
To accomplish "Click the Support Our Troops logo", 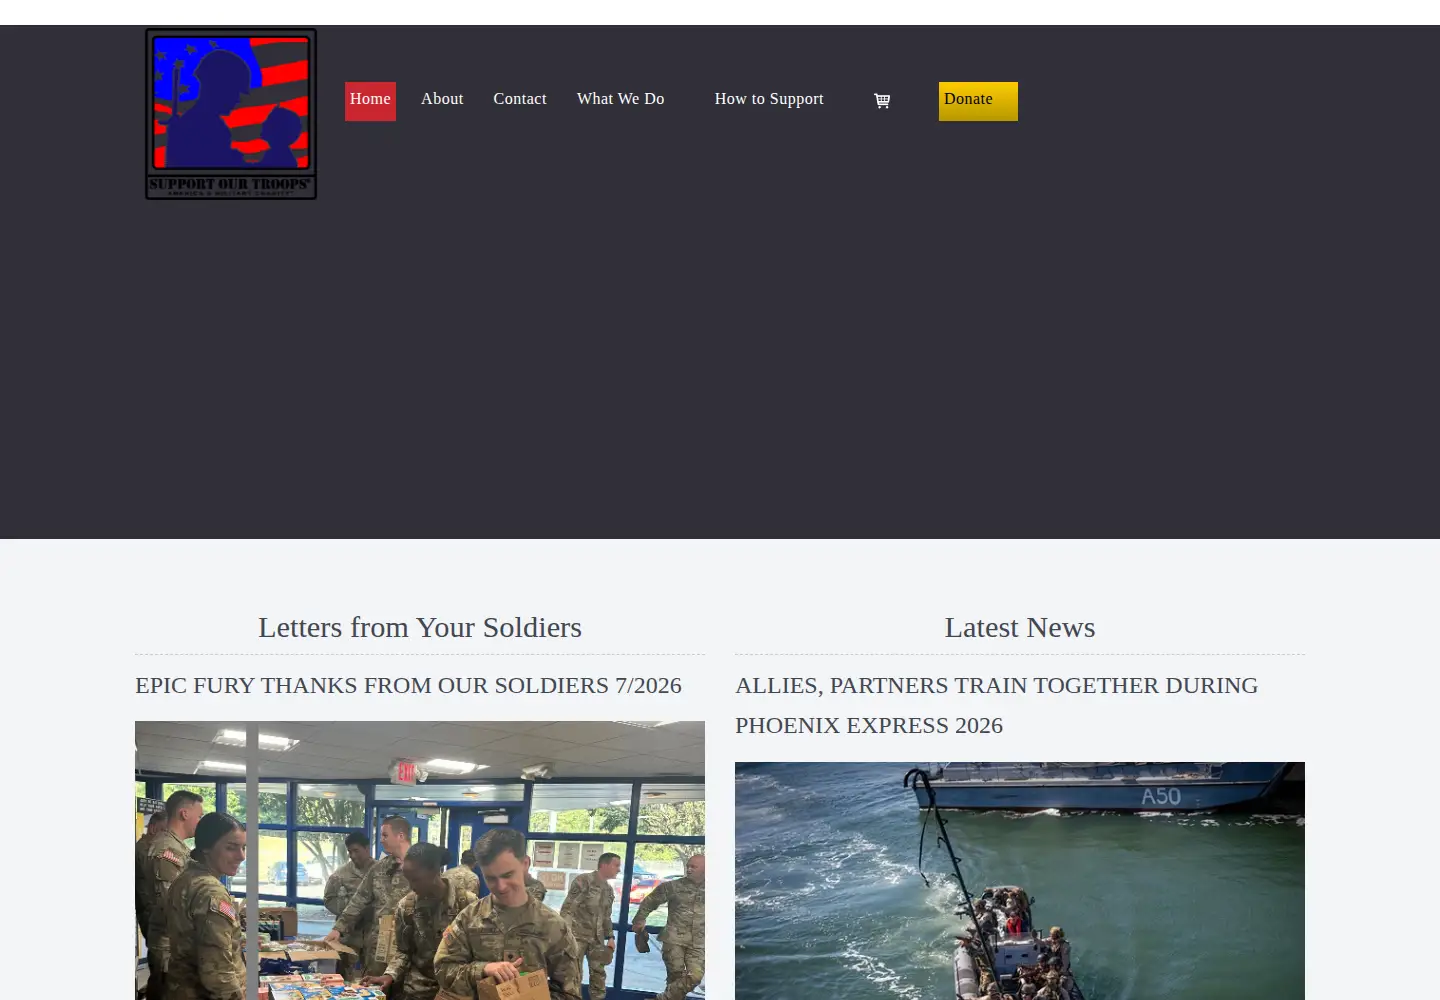I will click(x=231, y=114).
